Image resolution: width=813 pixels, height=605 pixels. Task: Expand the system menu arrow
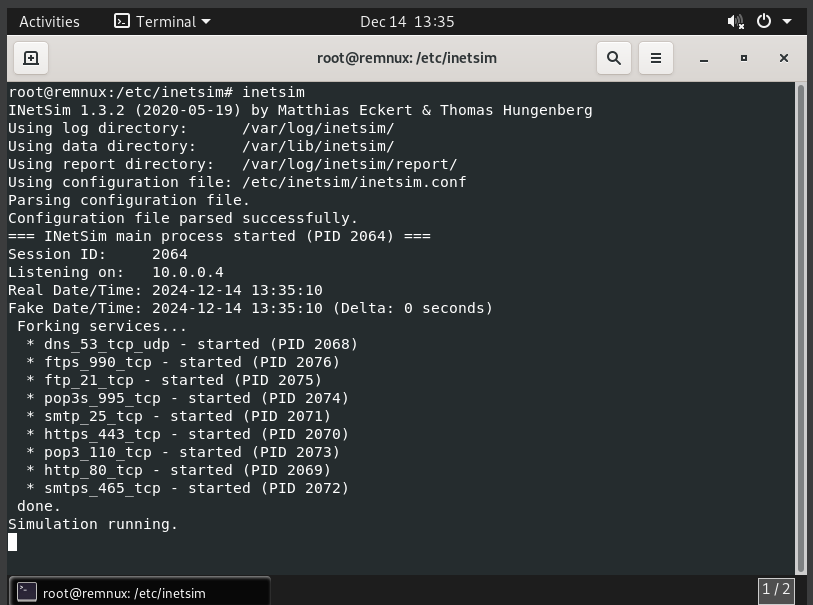click(787, 21)
